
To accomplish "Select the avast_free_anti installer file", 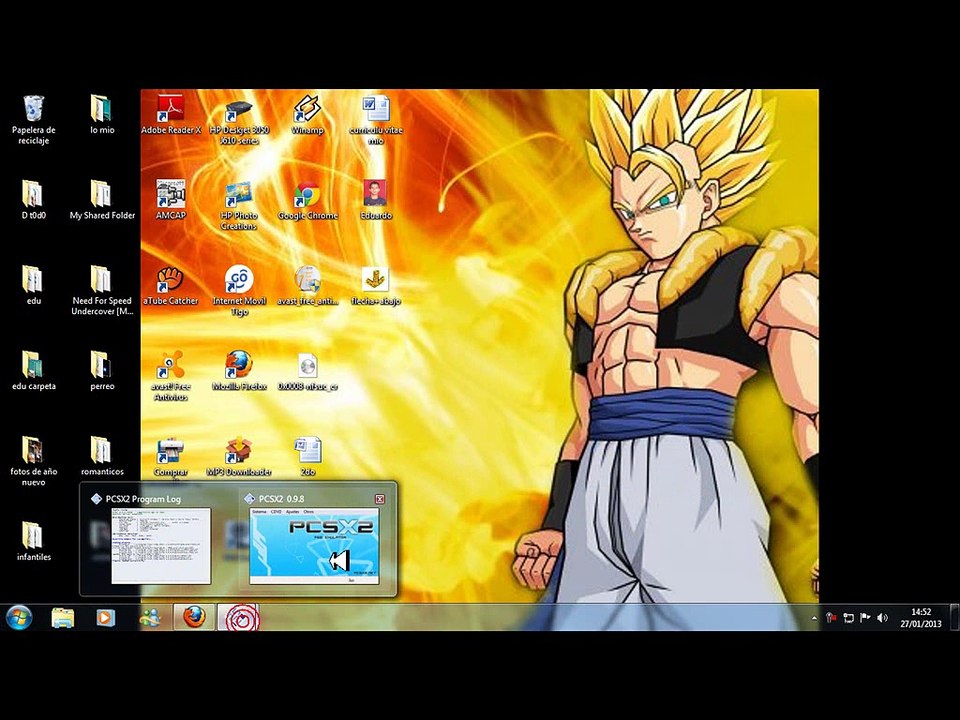I will coord(307,280).
